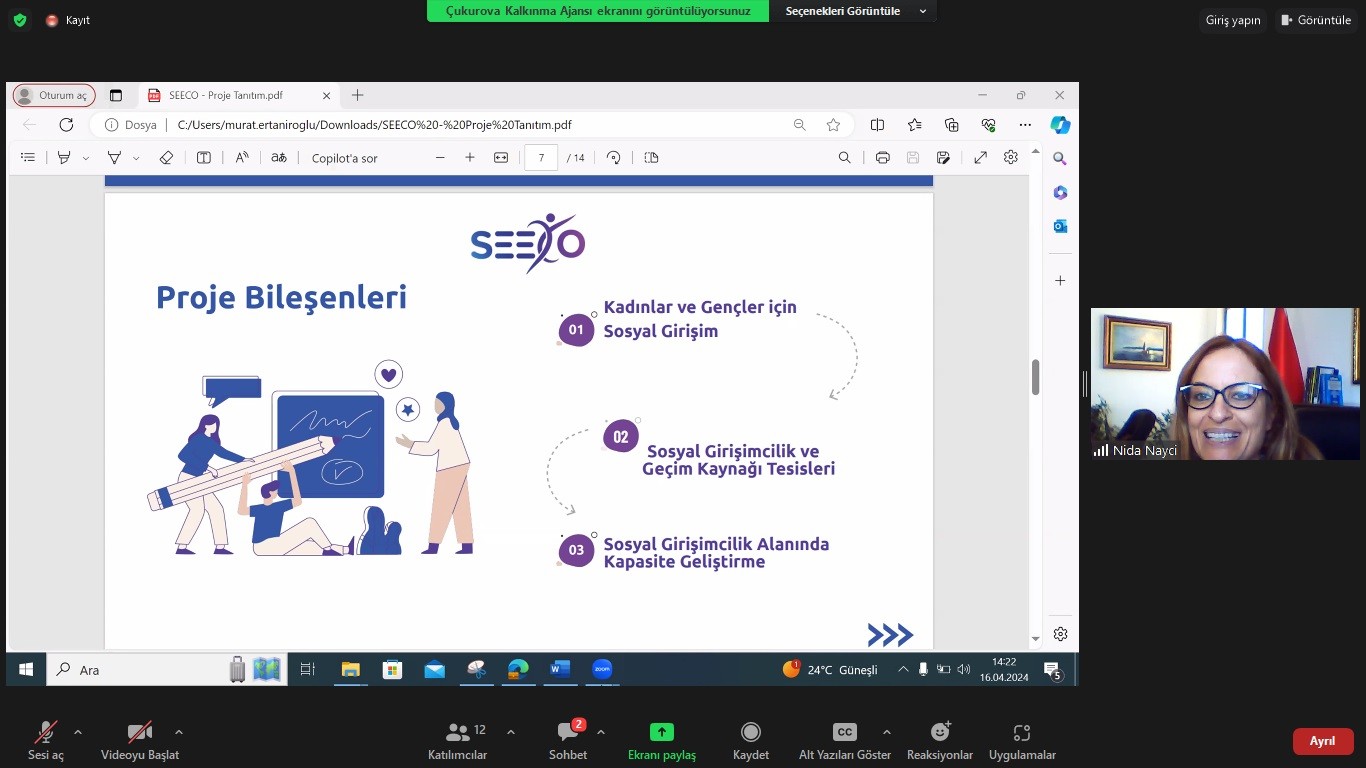Zoom out the PDF with minus button
Viewport: 1366px width, 768px height.
tap(440, 158)
